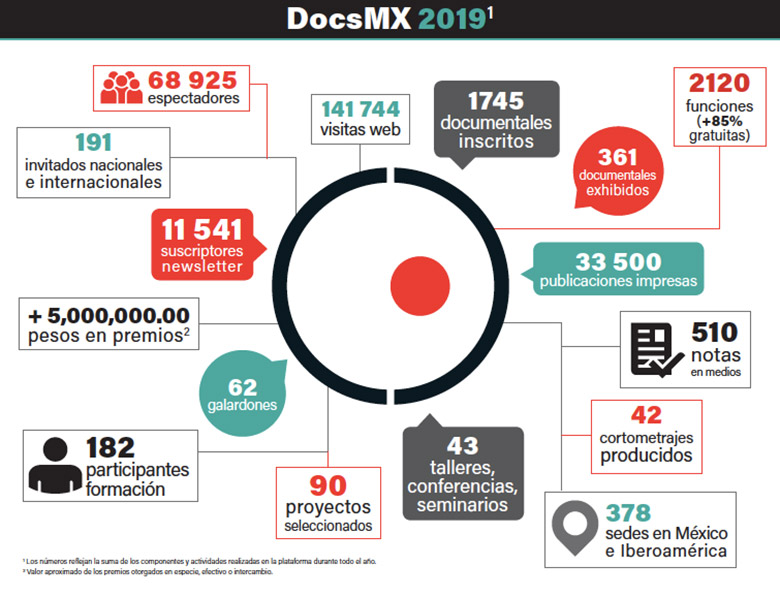Image resolution: width=780 pixels, height=597 pixels.
Task: Click 'sedes en México e Iberoamérica' text
Action: point(666,542)
